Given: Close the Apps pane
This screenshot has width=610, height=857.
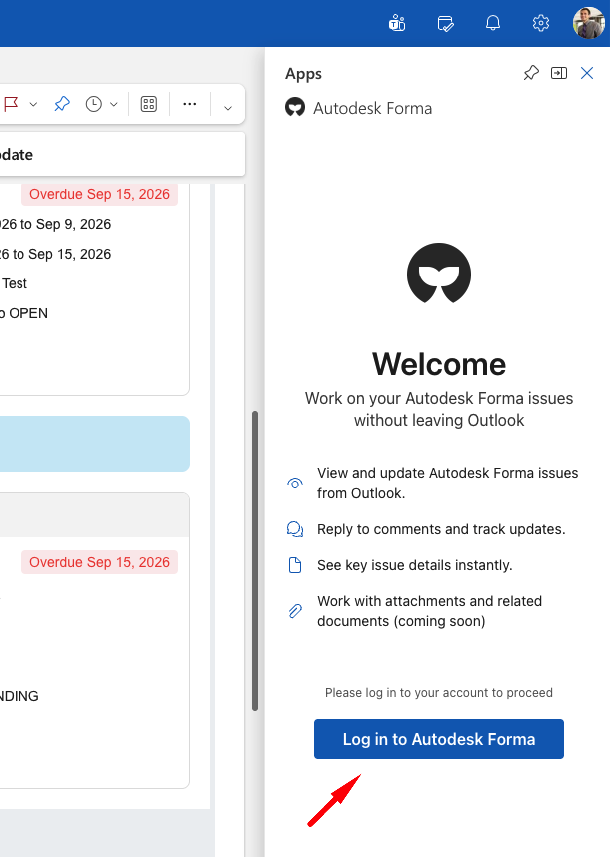Looking at the screenshot, I should click(x=587, y=73).
